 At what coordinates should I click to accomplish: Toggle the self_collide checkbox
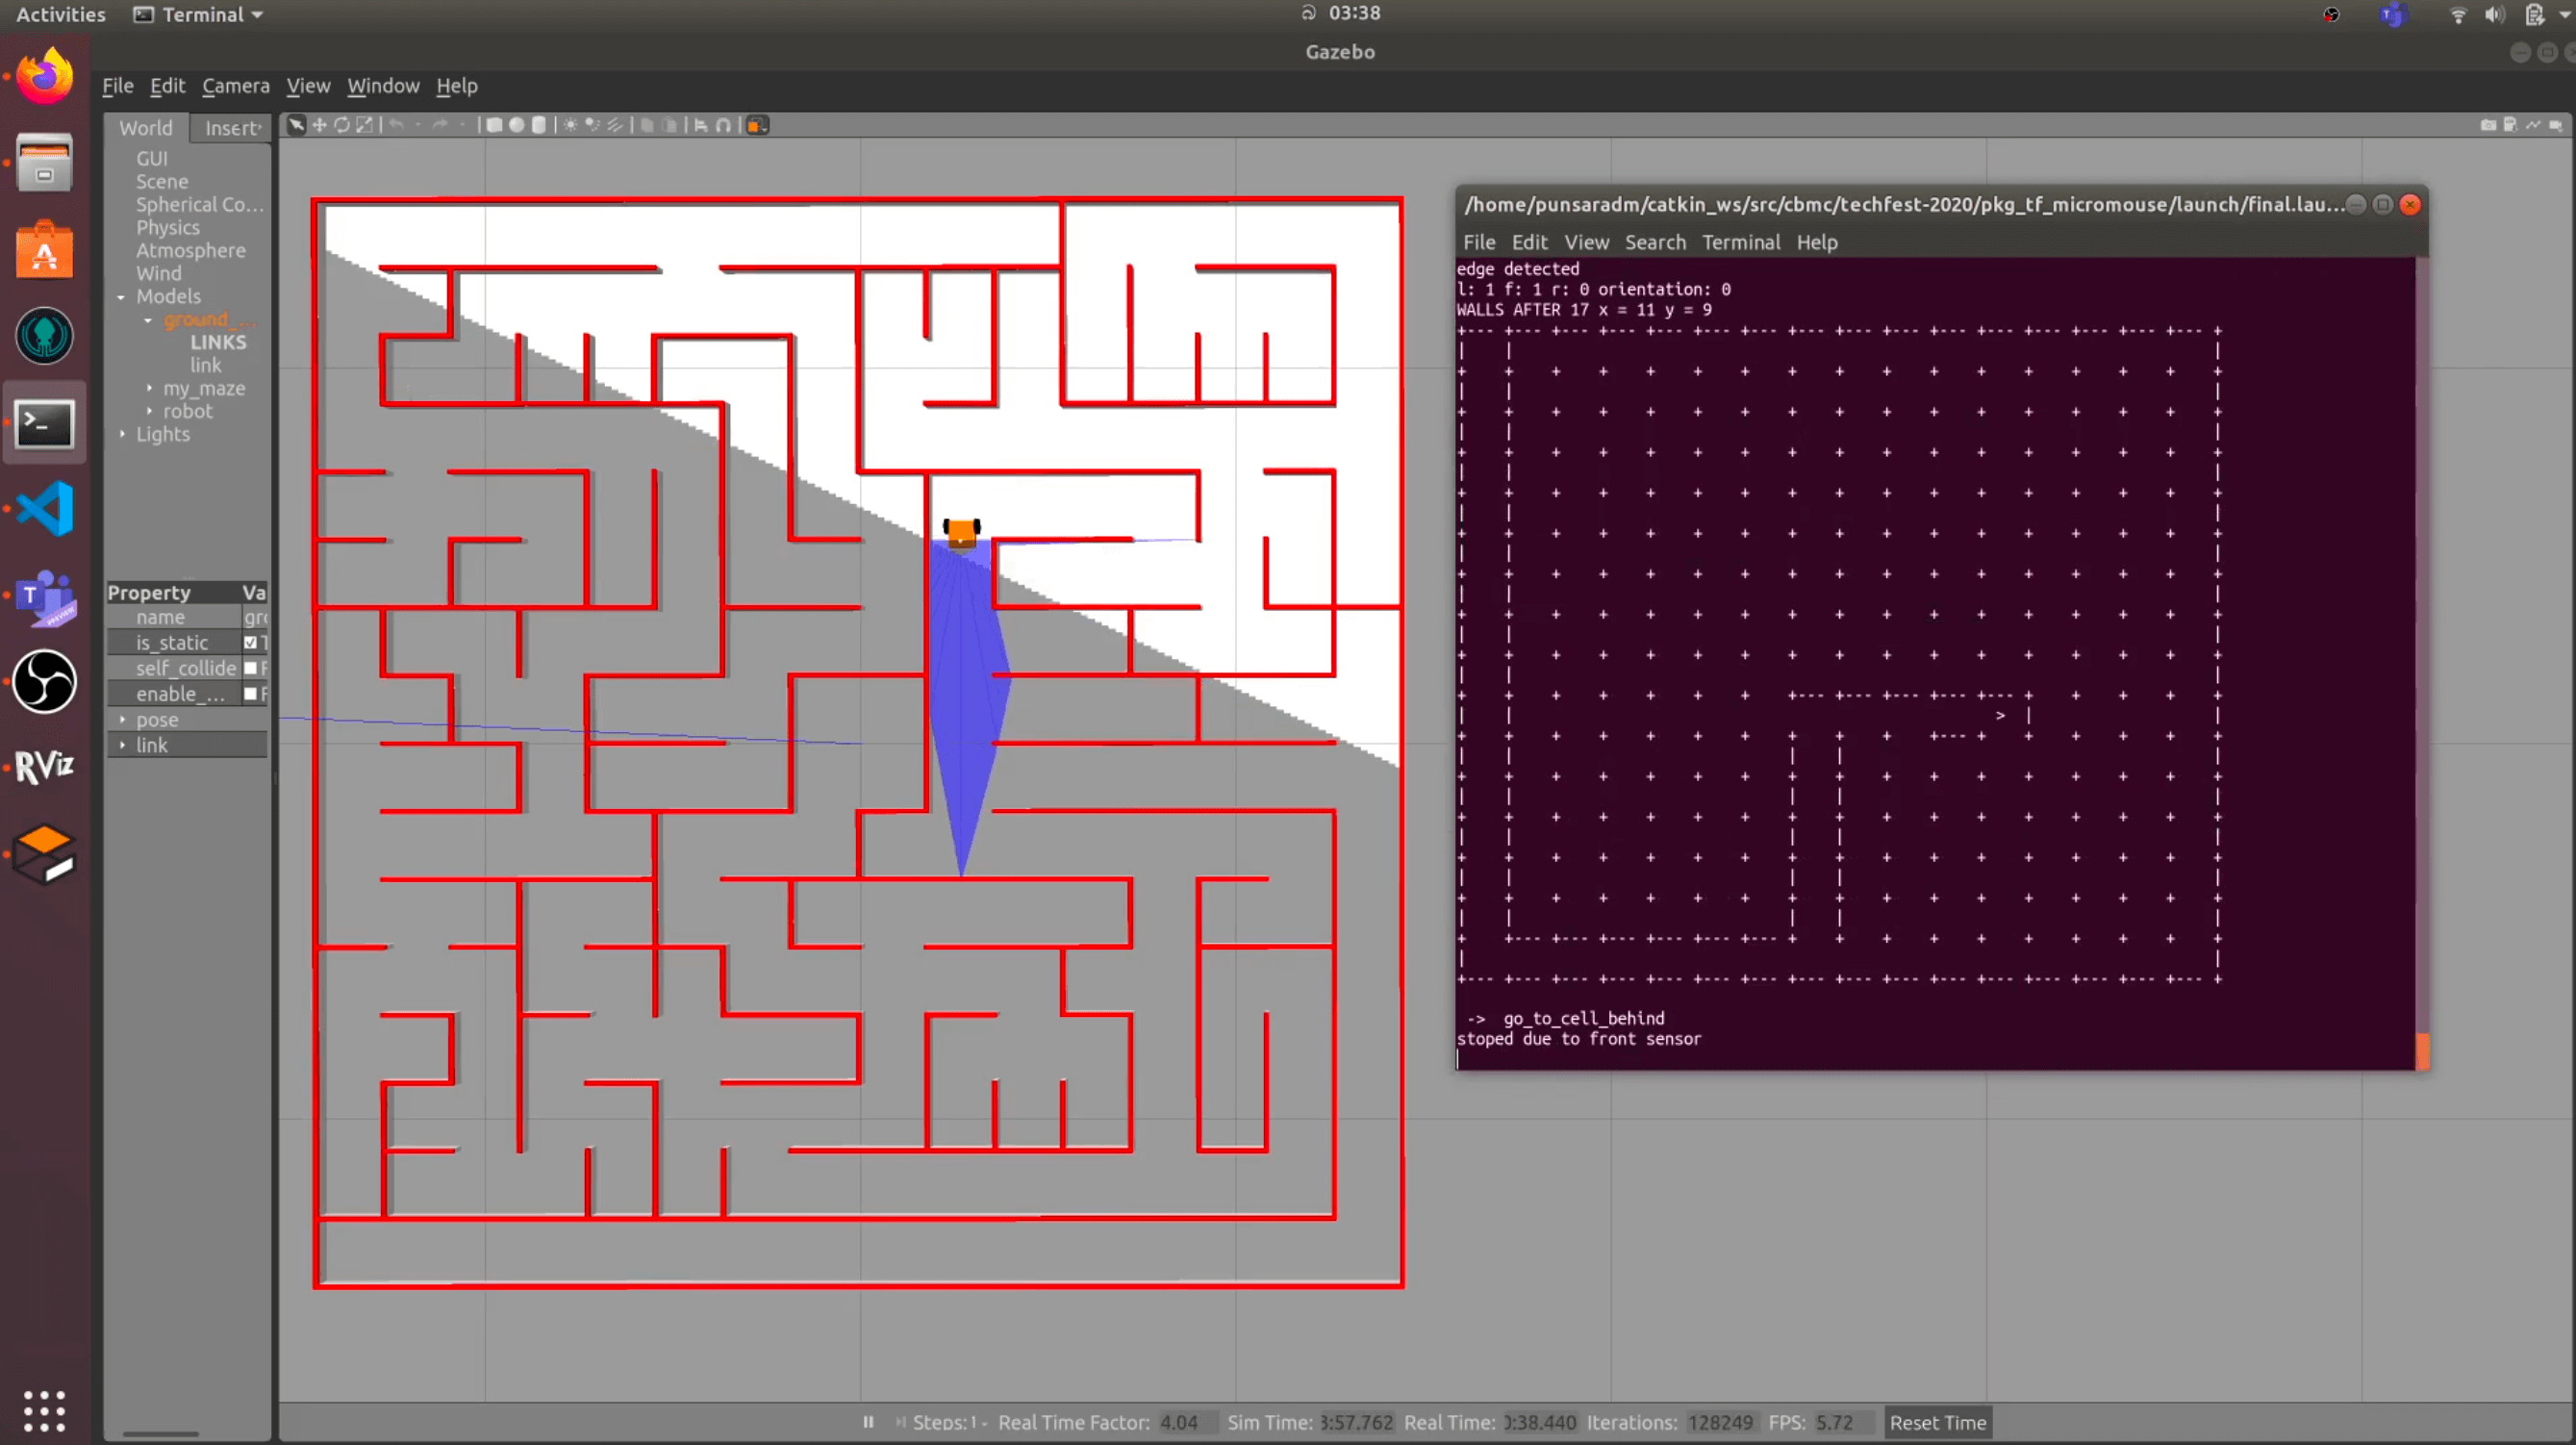point(251,668)
